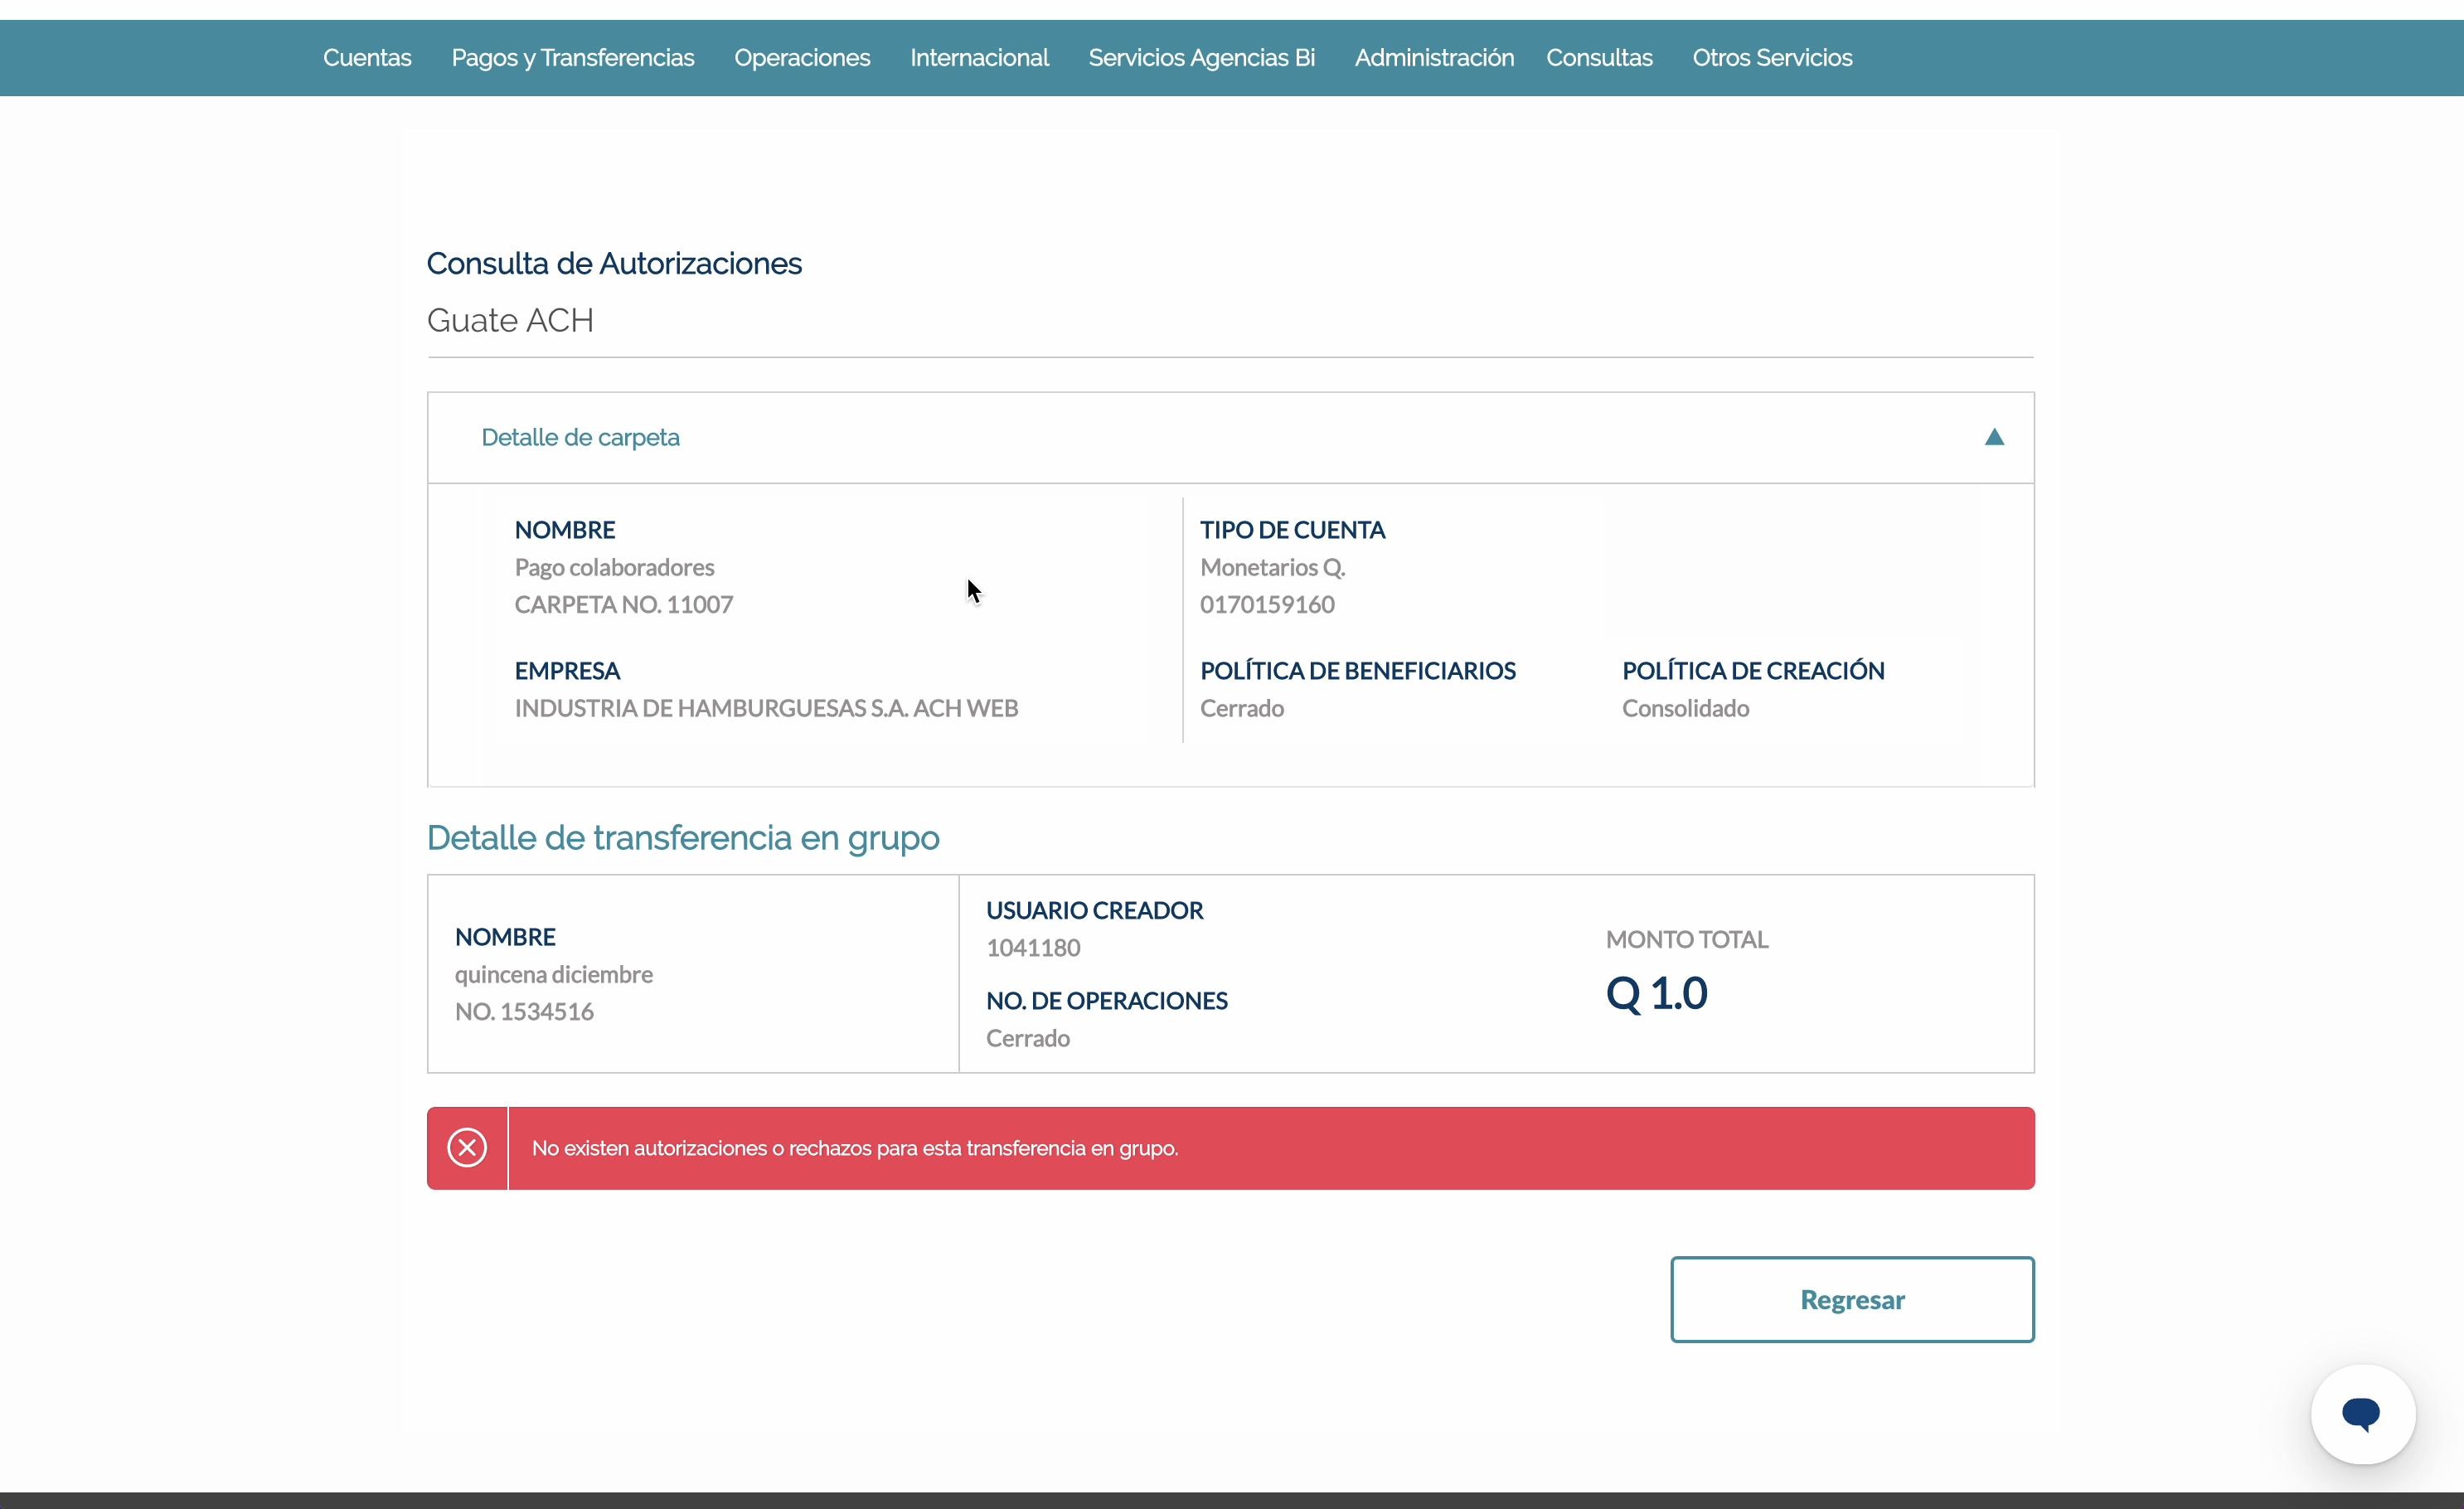
Task: Open the Operaciones menu
Action: pyautogui.click(x=802, y=58)
